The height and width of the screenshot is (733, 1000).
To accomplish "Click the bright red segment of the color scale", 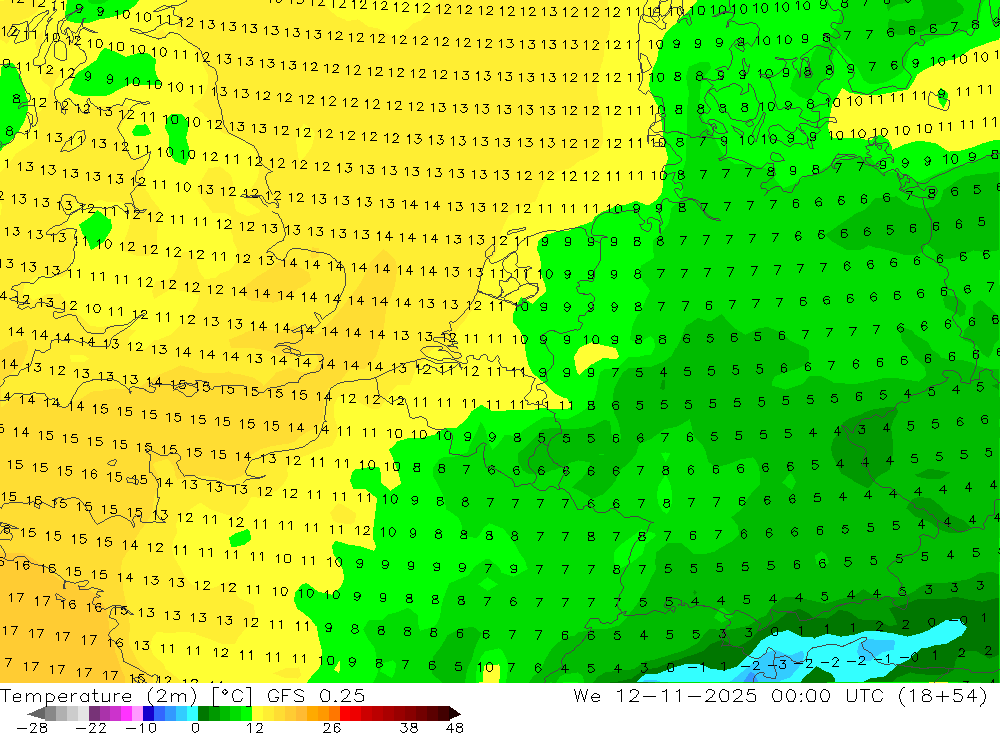I will pos(345,713).
